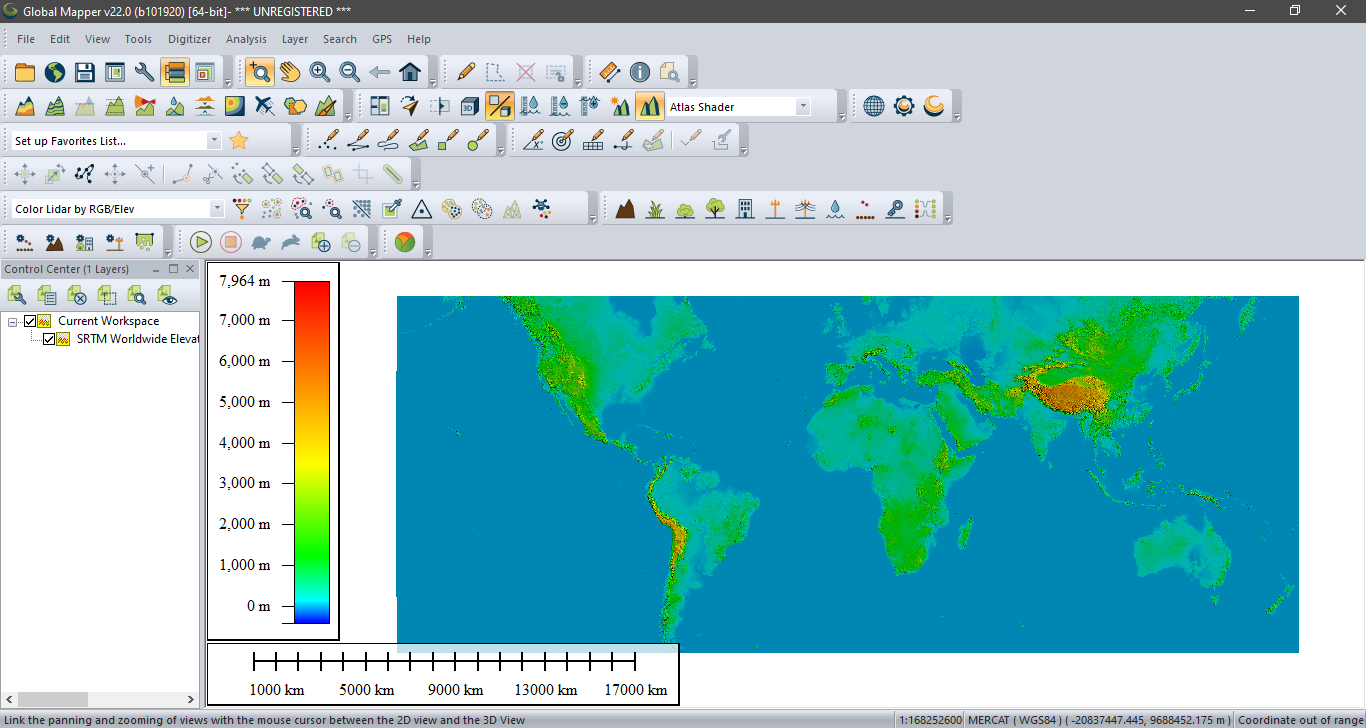The width and height of the screenshot is (1366, 728).
Task: Click Control Center horizontal scrollbar right arrow
Action: click(191, 699)
